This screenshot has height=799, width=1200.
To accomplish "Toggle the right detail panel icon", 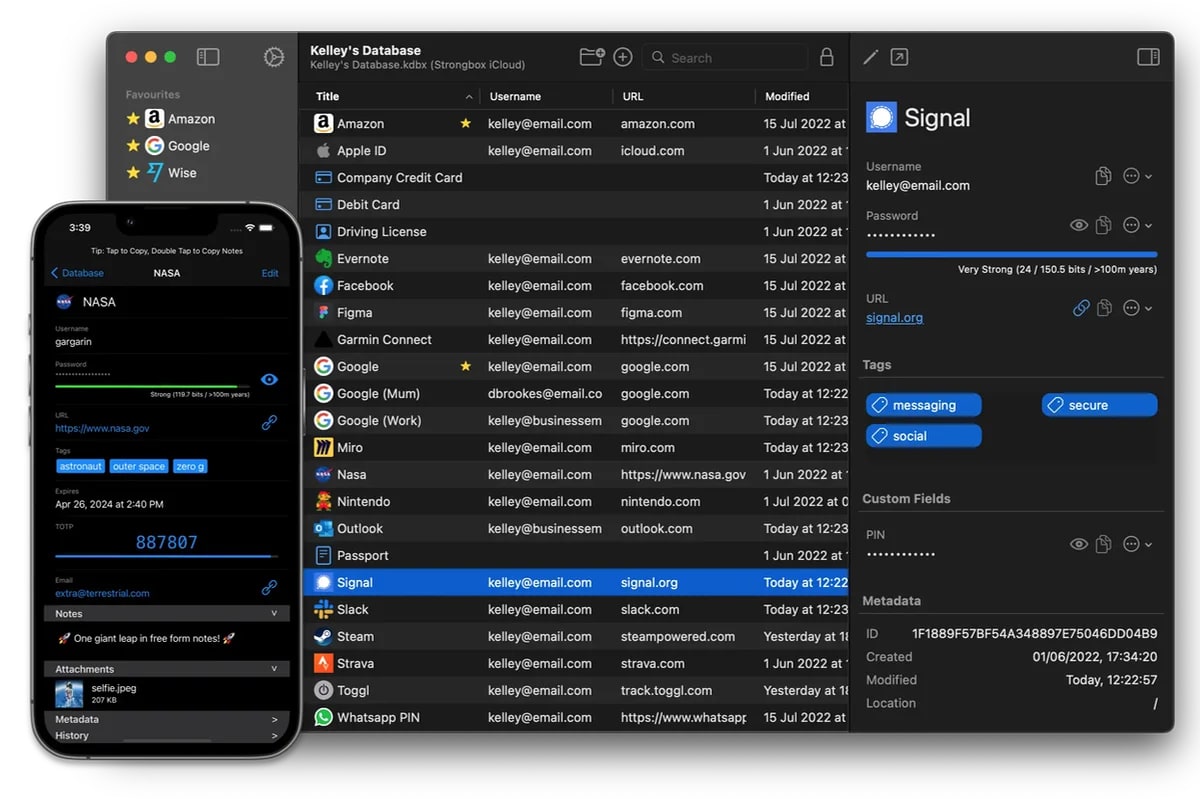I will 1146,57.
